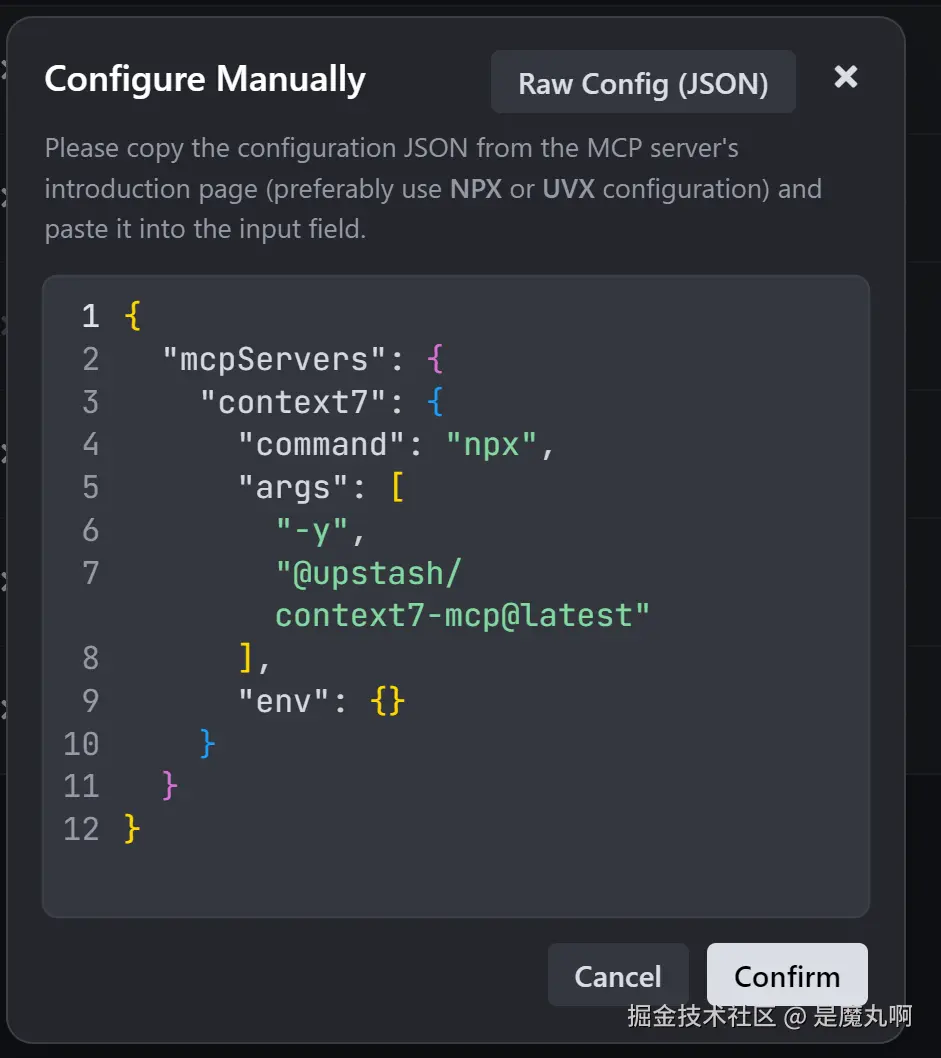Cancel the manual configuration
The image size is (941, 1058).
click(617, 976)
